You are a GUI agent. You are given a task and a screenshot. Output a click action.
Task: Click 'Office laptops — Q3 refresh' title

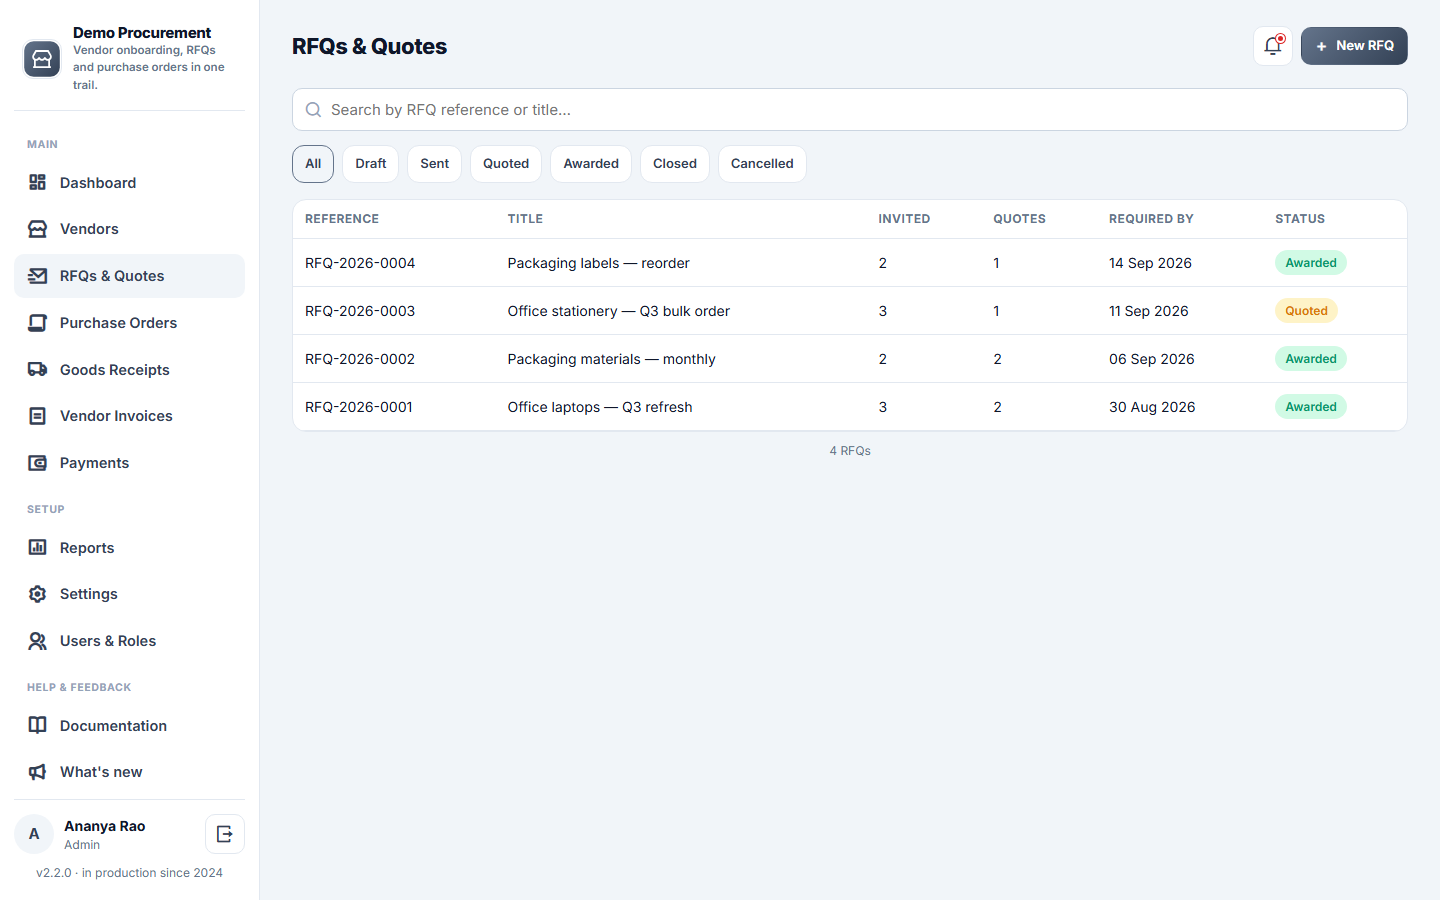[600, 407]
